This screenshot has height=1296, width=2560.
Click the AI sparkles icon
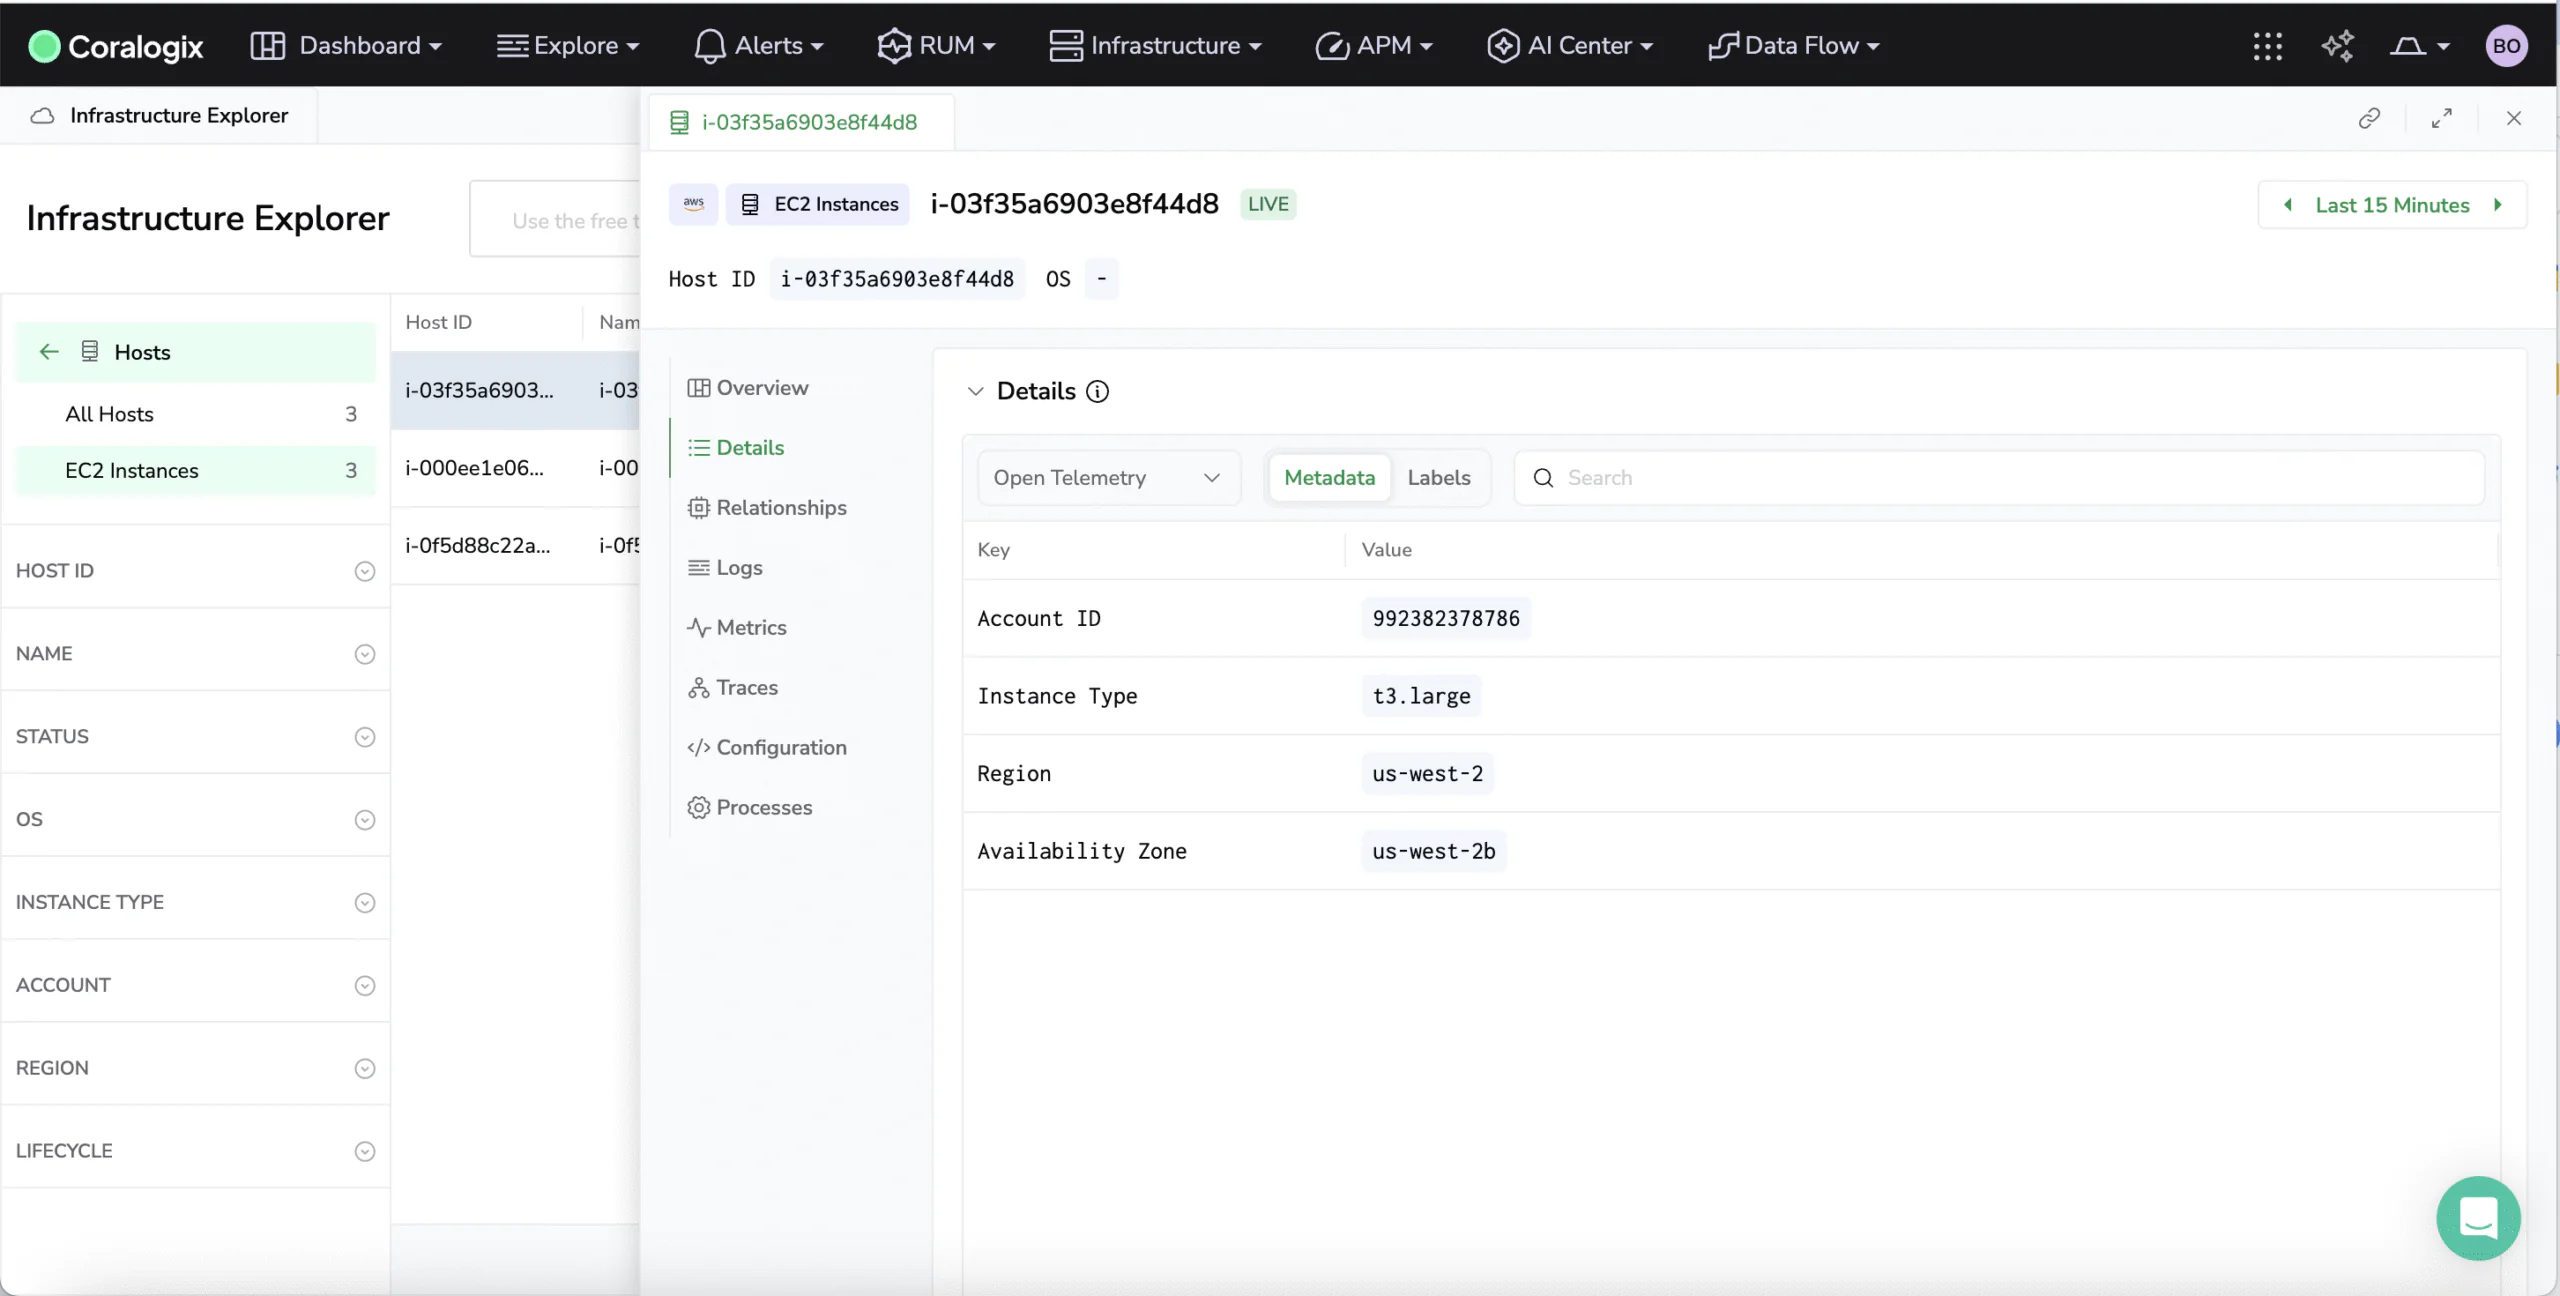tap(2338, 46)
